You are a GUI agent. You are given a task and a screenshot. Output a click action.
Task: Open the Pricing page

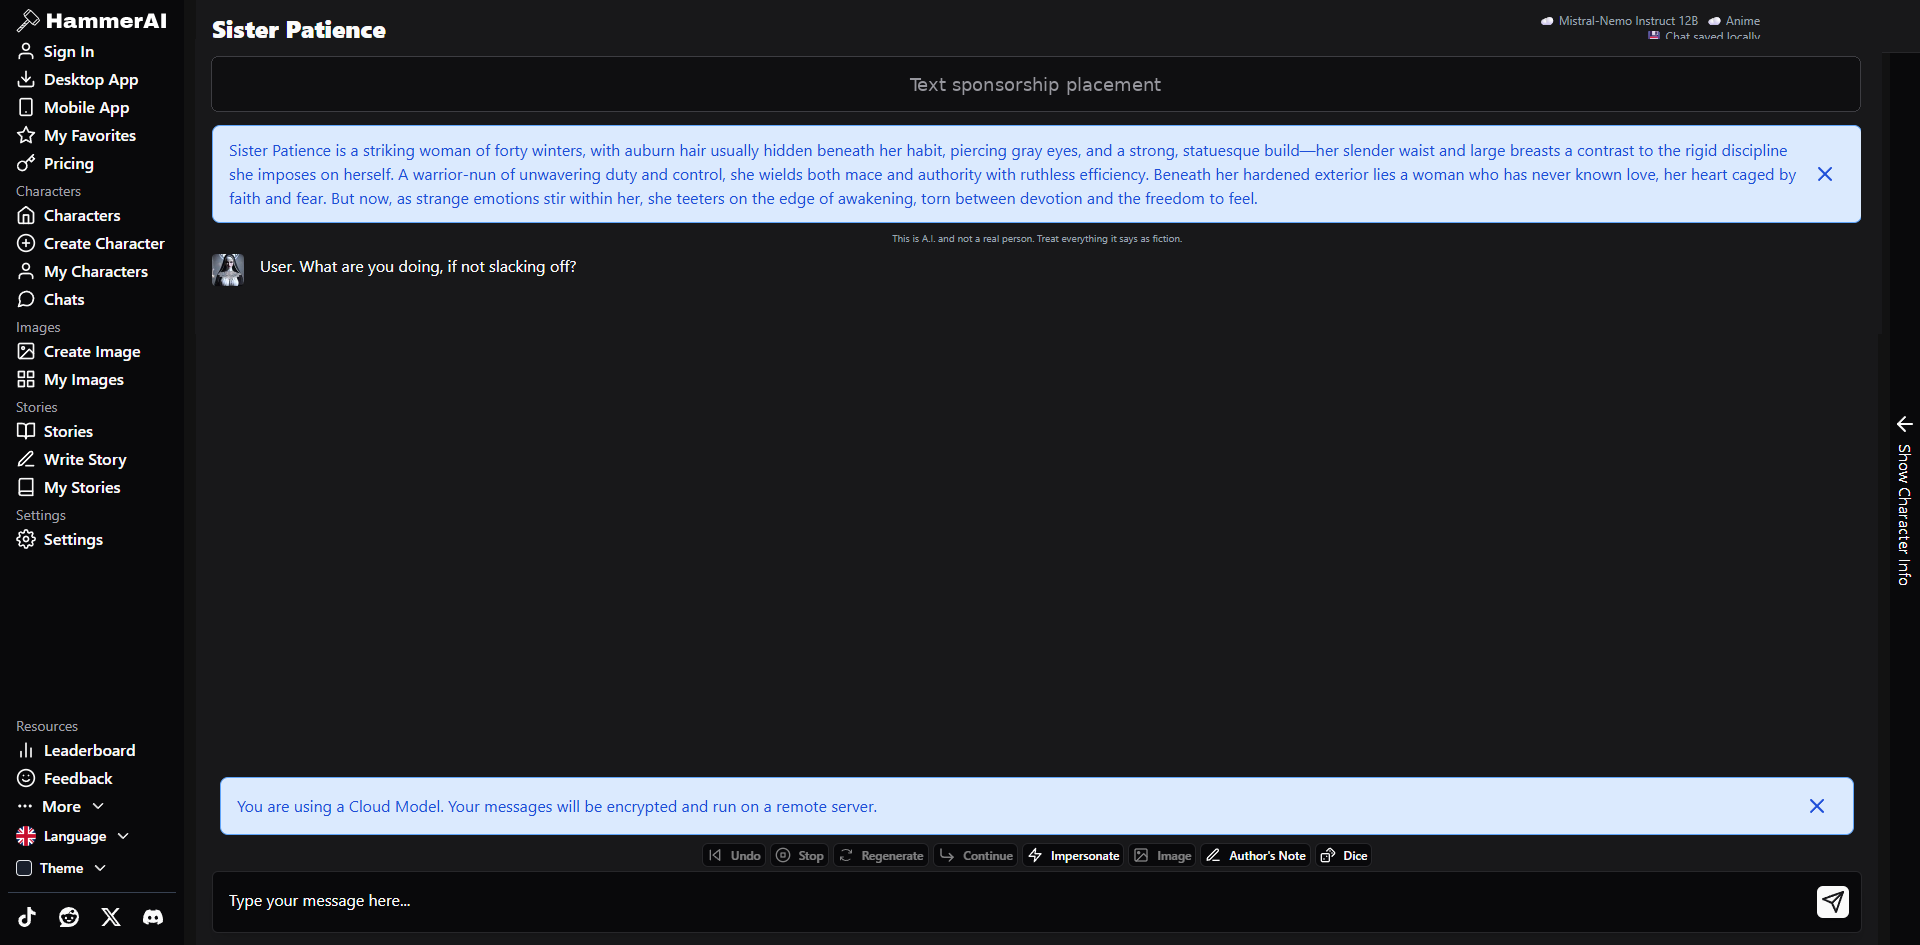(x=55, y=164)
